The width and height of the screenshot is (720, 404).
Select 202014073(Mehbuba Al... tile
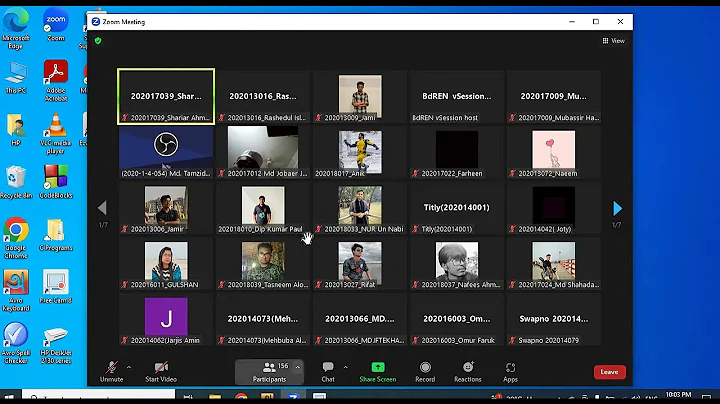[263, 320]
